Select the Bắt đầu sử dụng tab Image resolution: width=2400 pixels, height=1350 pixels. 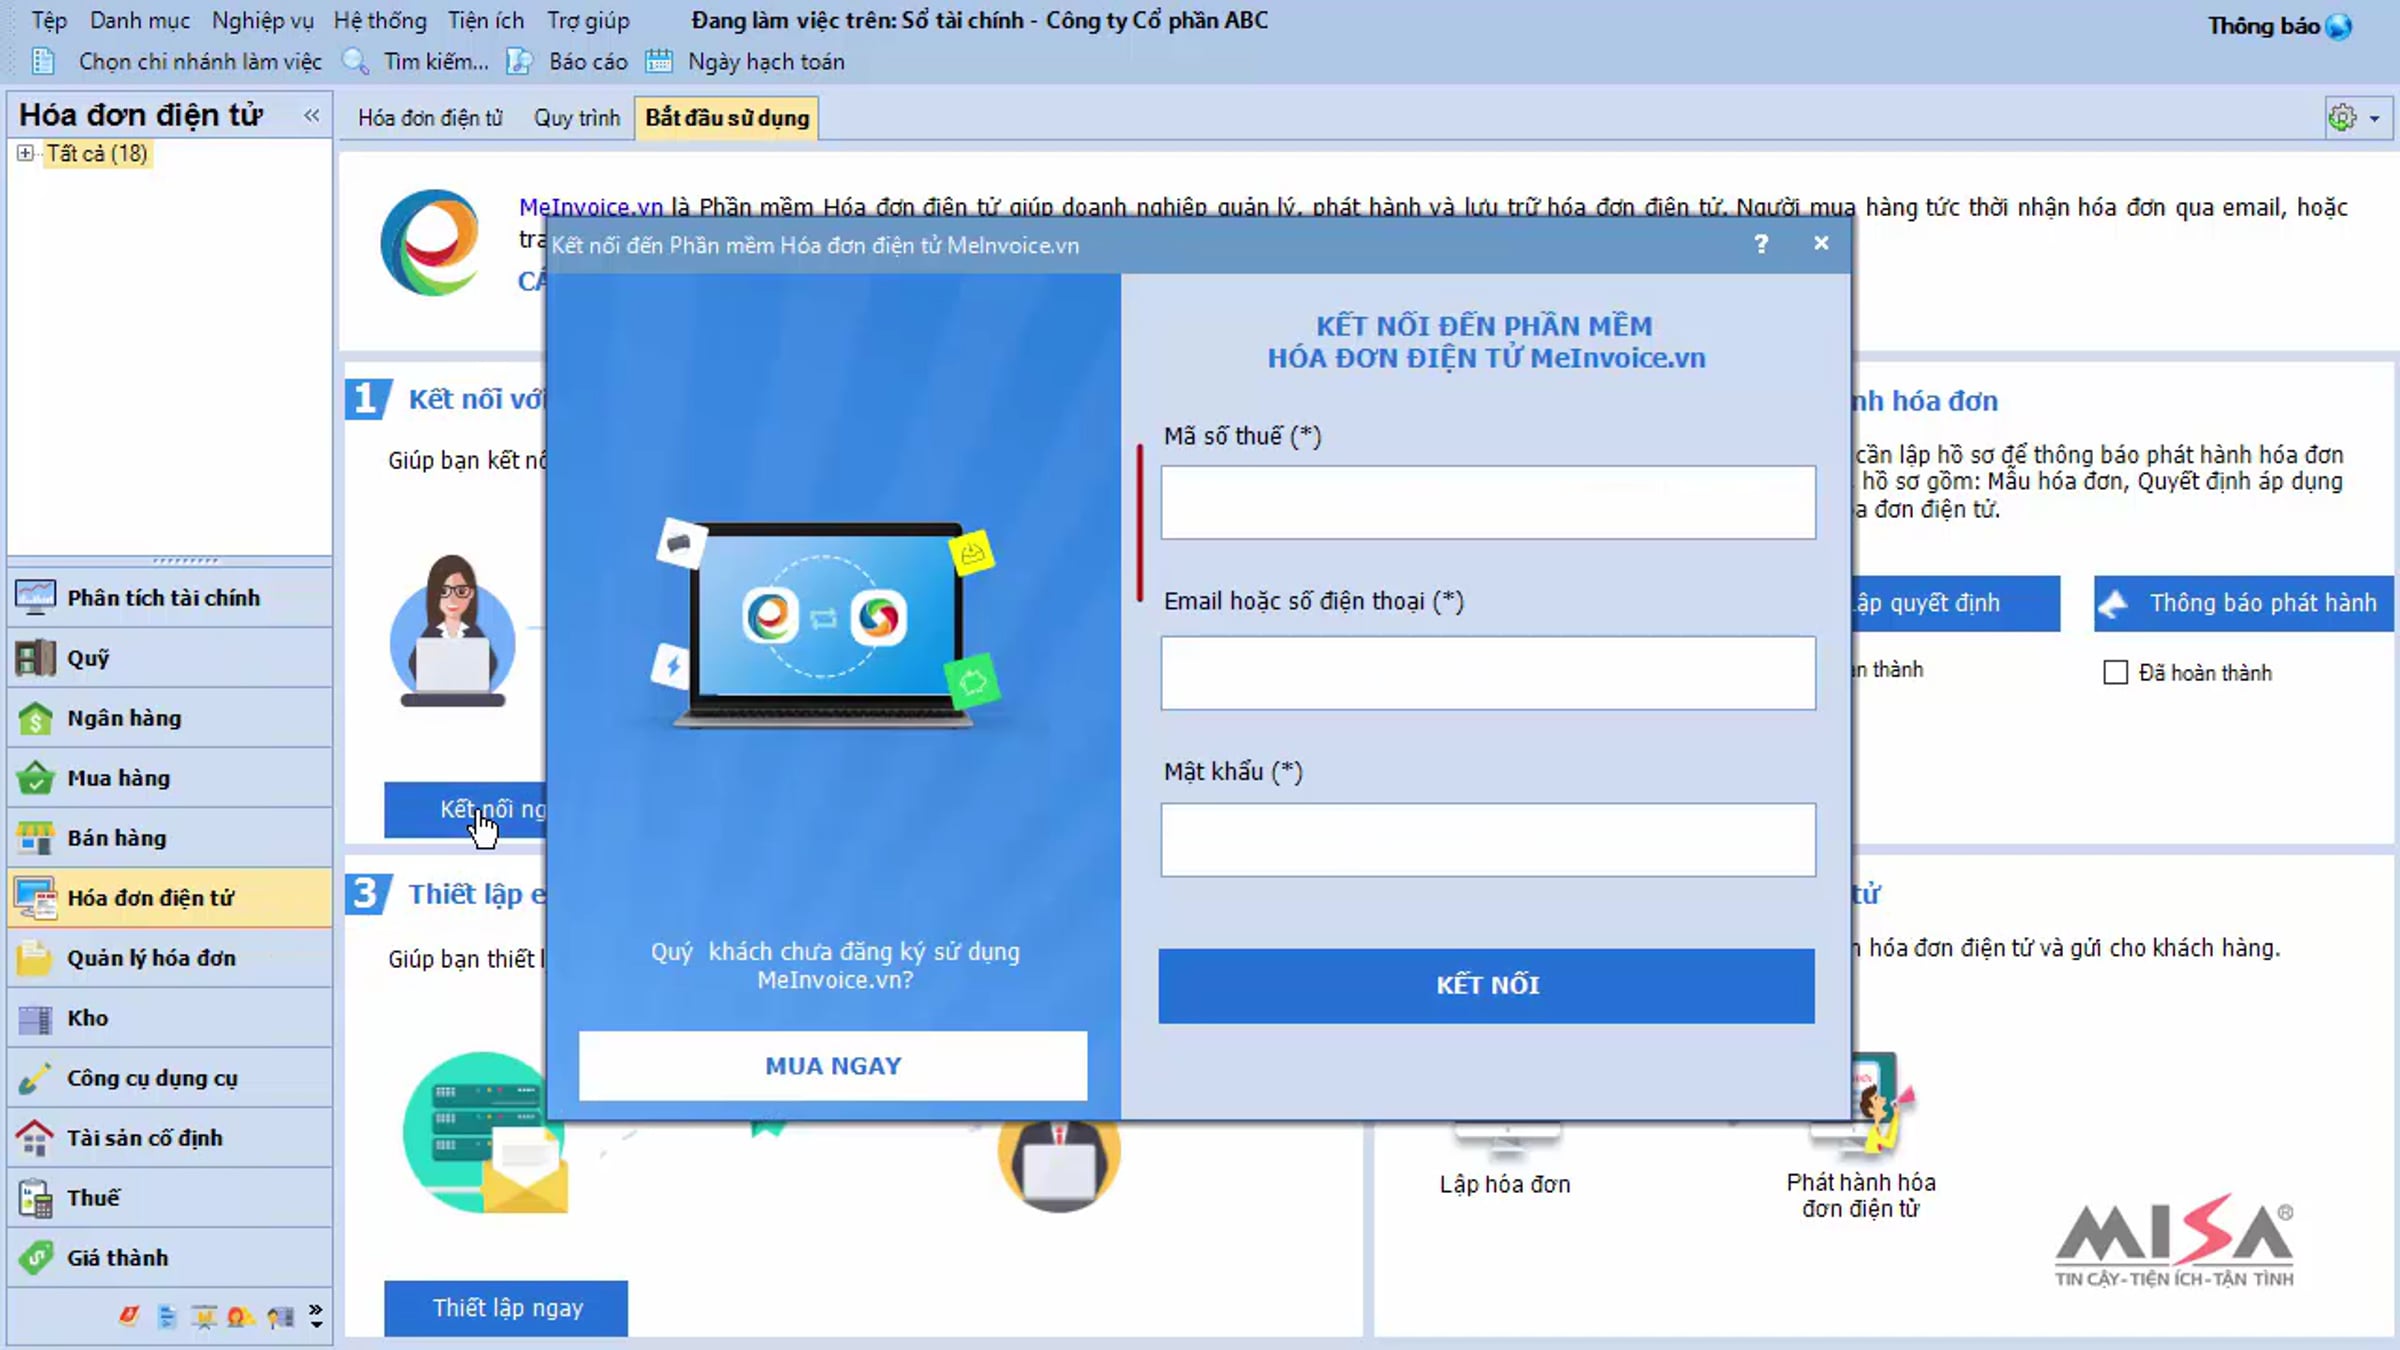727,118
